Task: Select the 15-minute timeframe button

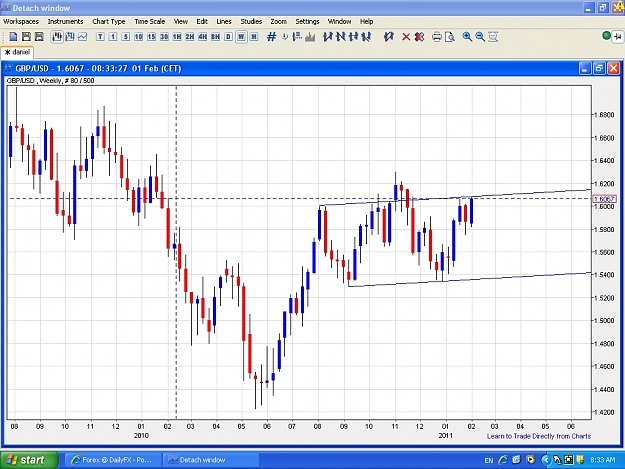Action: pyautogui.click(x=151, y=37)
